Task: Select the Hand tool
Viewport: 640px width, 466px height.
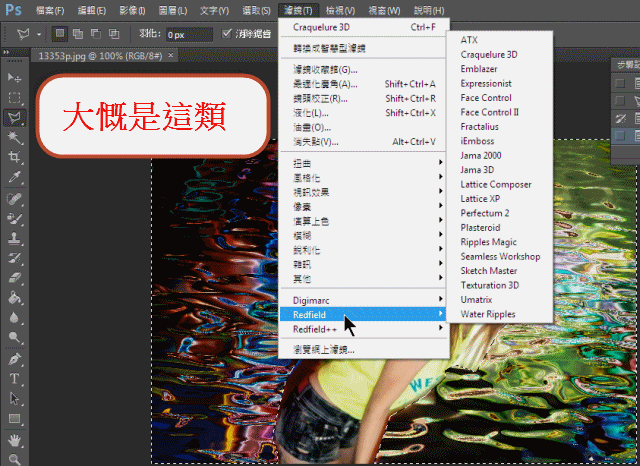Action: click(15, 439)
